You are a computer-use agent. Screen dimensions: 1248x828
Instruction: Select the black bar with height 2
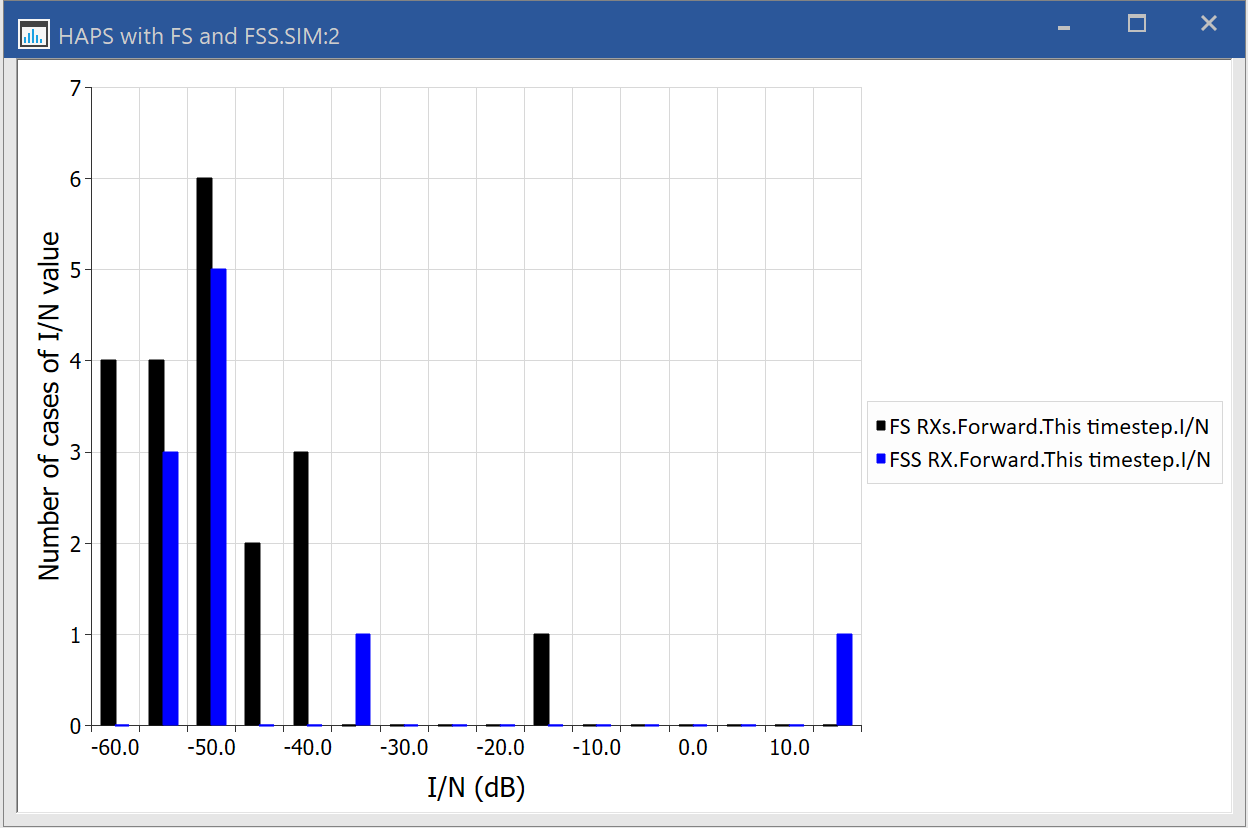tap(252, 634)
